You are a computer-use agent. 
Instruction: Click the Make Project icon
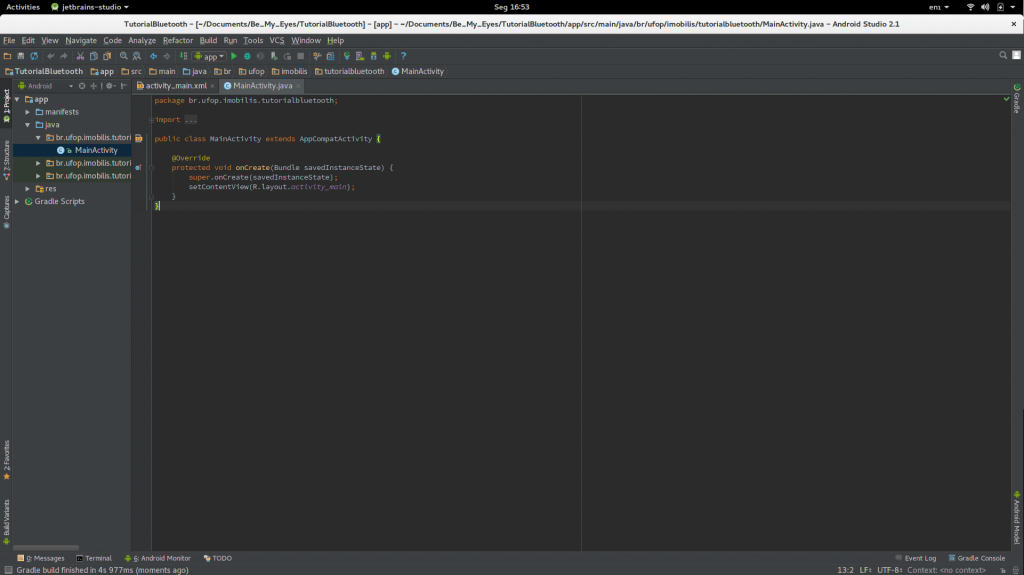tap(184, 56)
